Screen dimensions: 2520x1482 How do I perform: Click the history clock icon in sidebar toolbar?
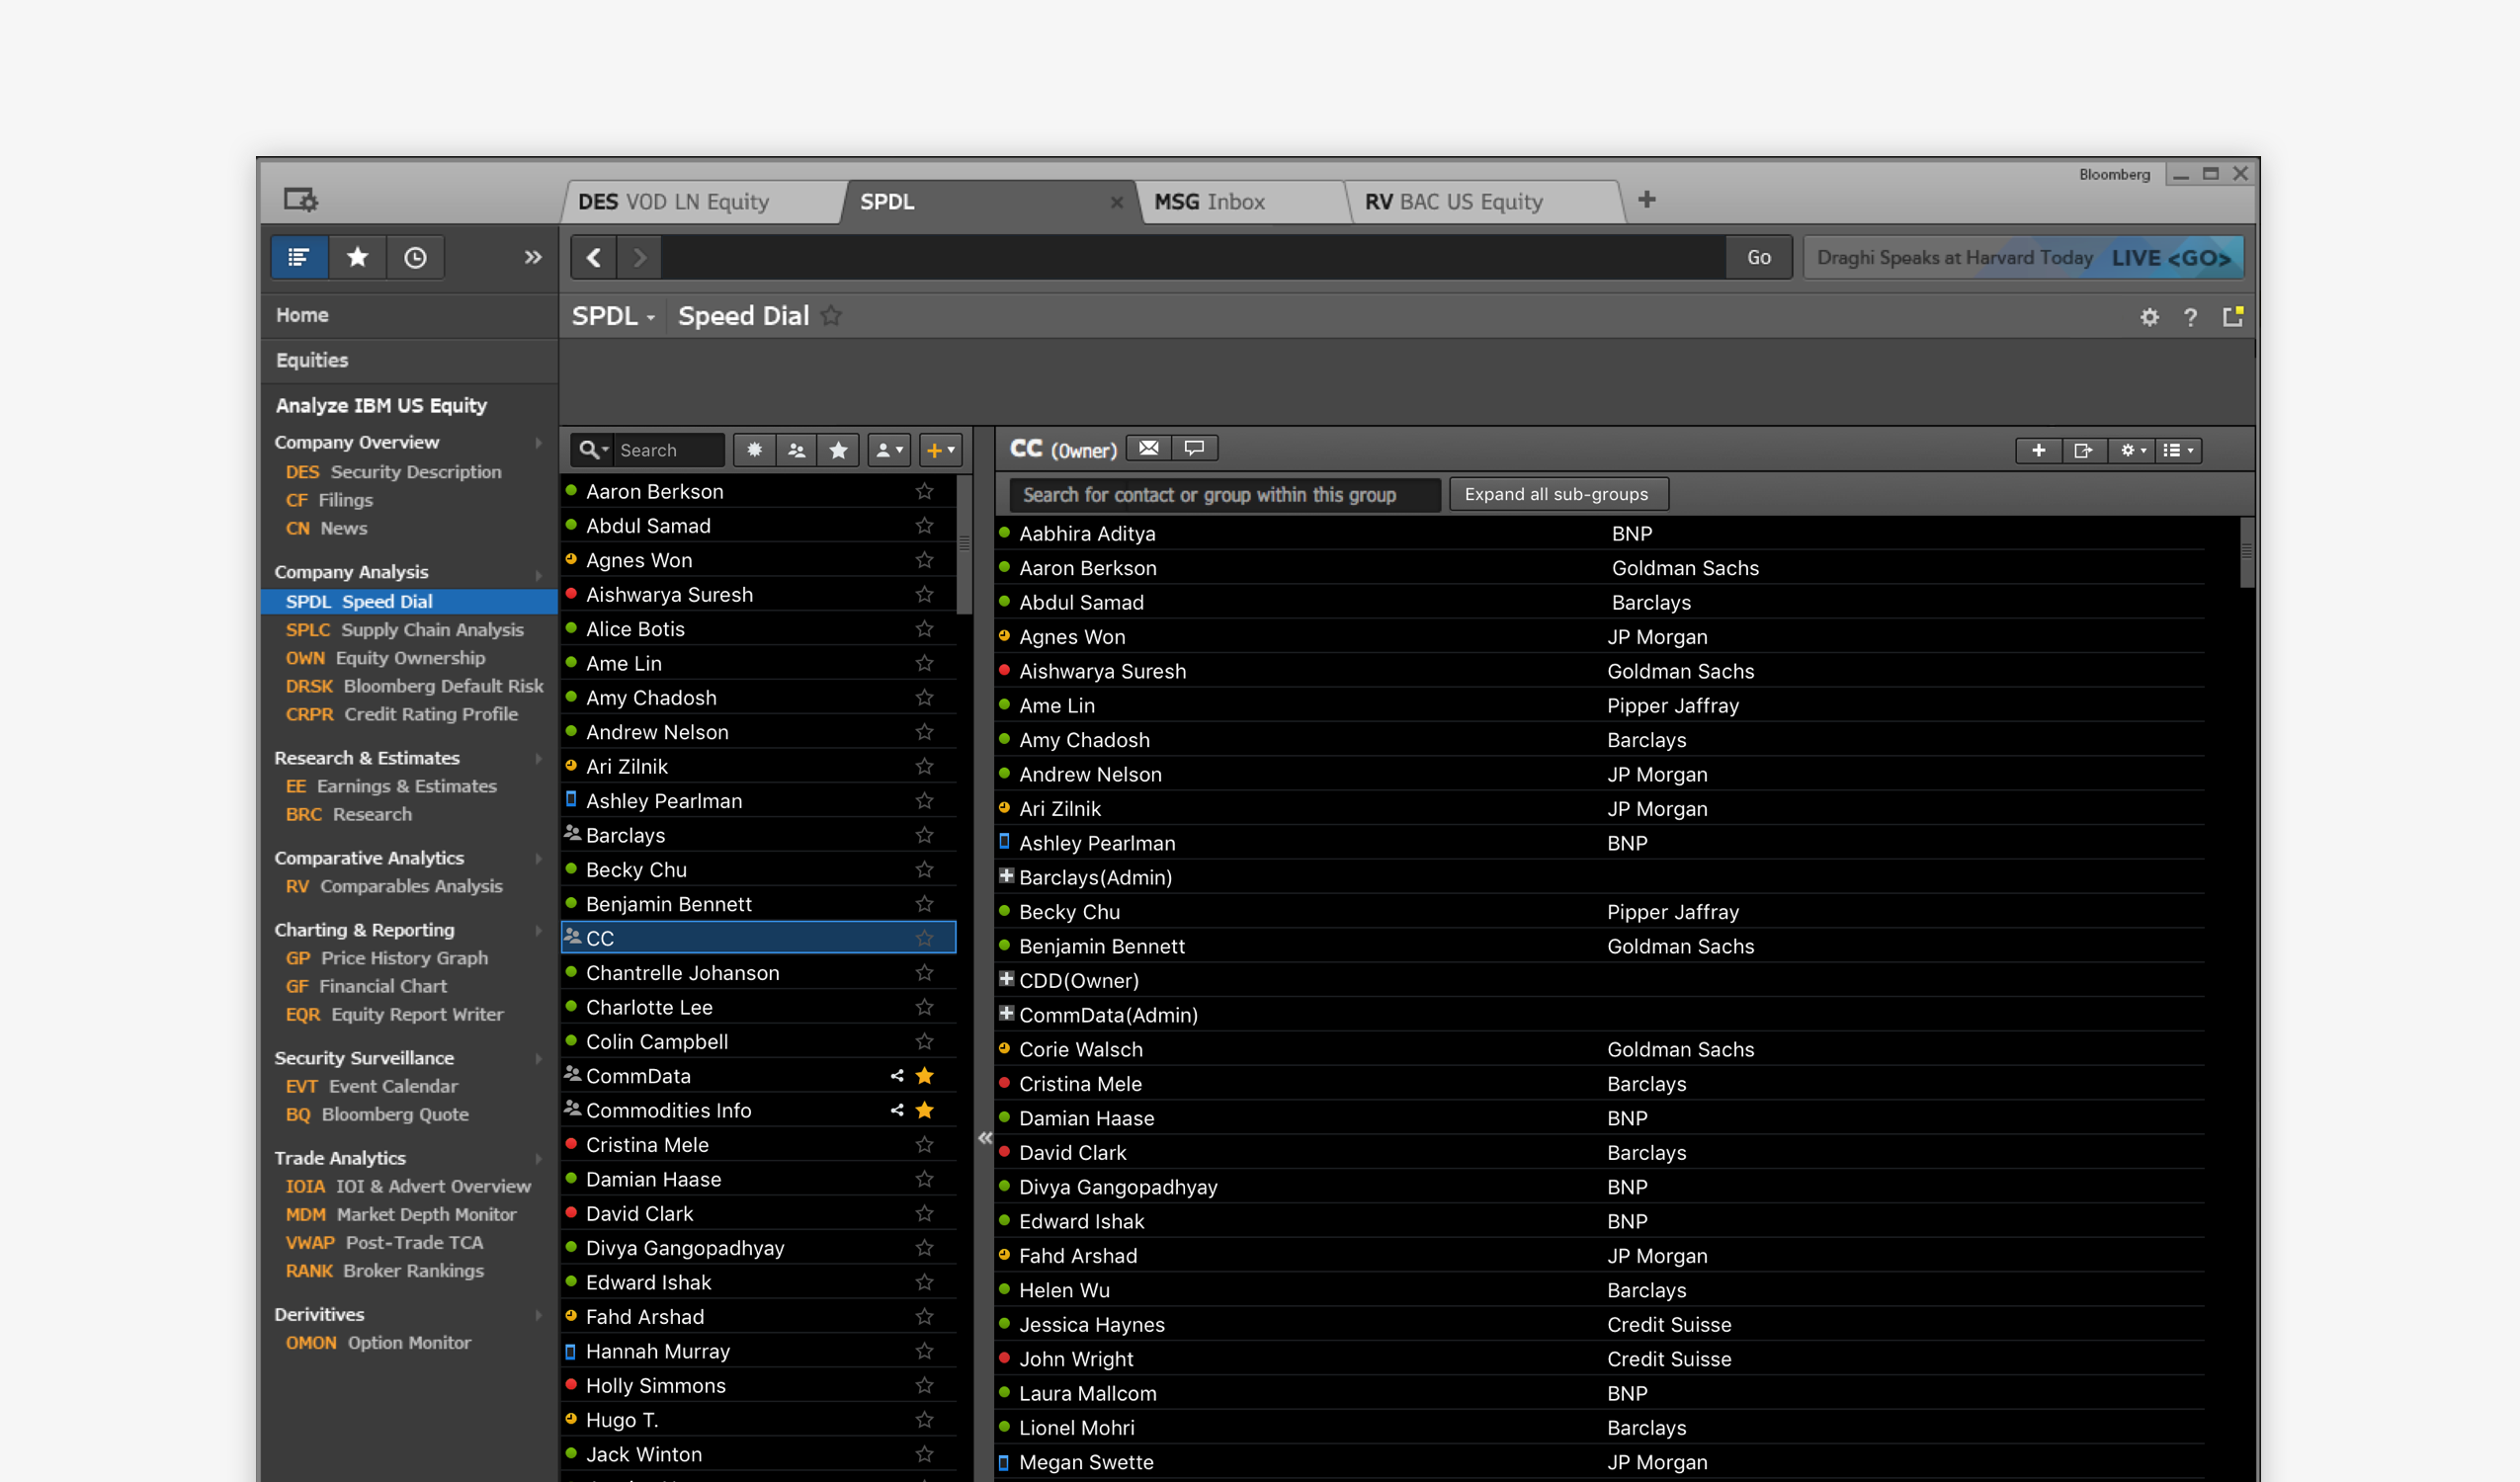tap(415, 257)
